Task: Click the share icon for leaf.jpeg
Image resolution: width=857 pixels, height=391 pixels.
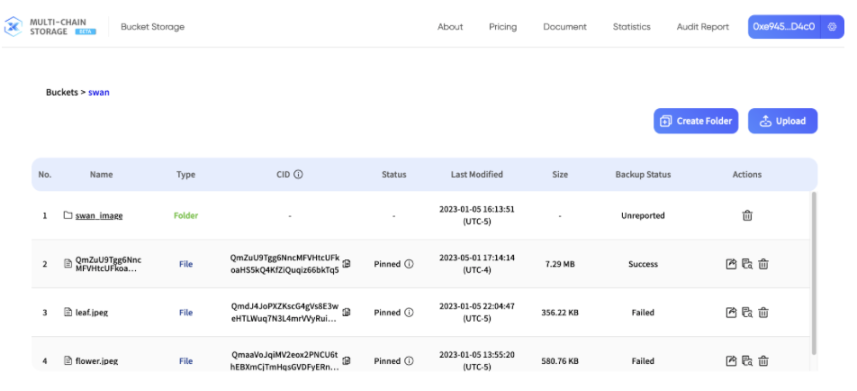Action: pos(731,312)
